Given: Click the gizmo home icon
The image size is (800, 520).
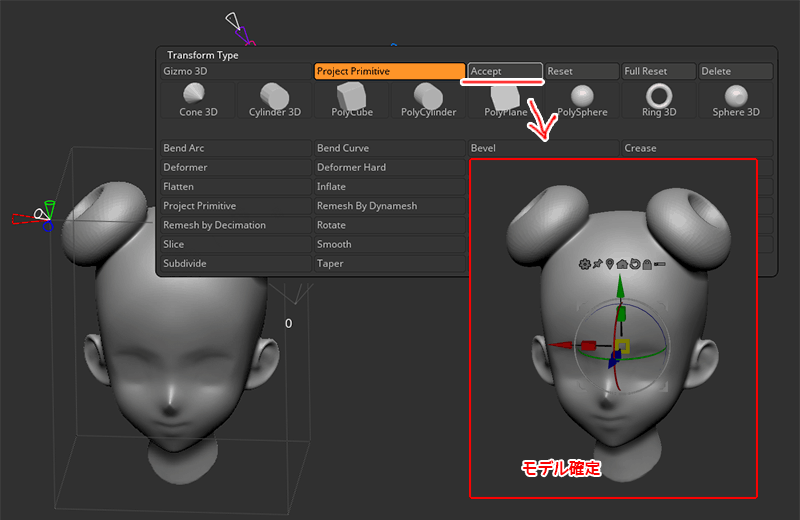Looking at the screenshot, I should [623, 264].
